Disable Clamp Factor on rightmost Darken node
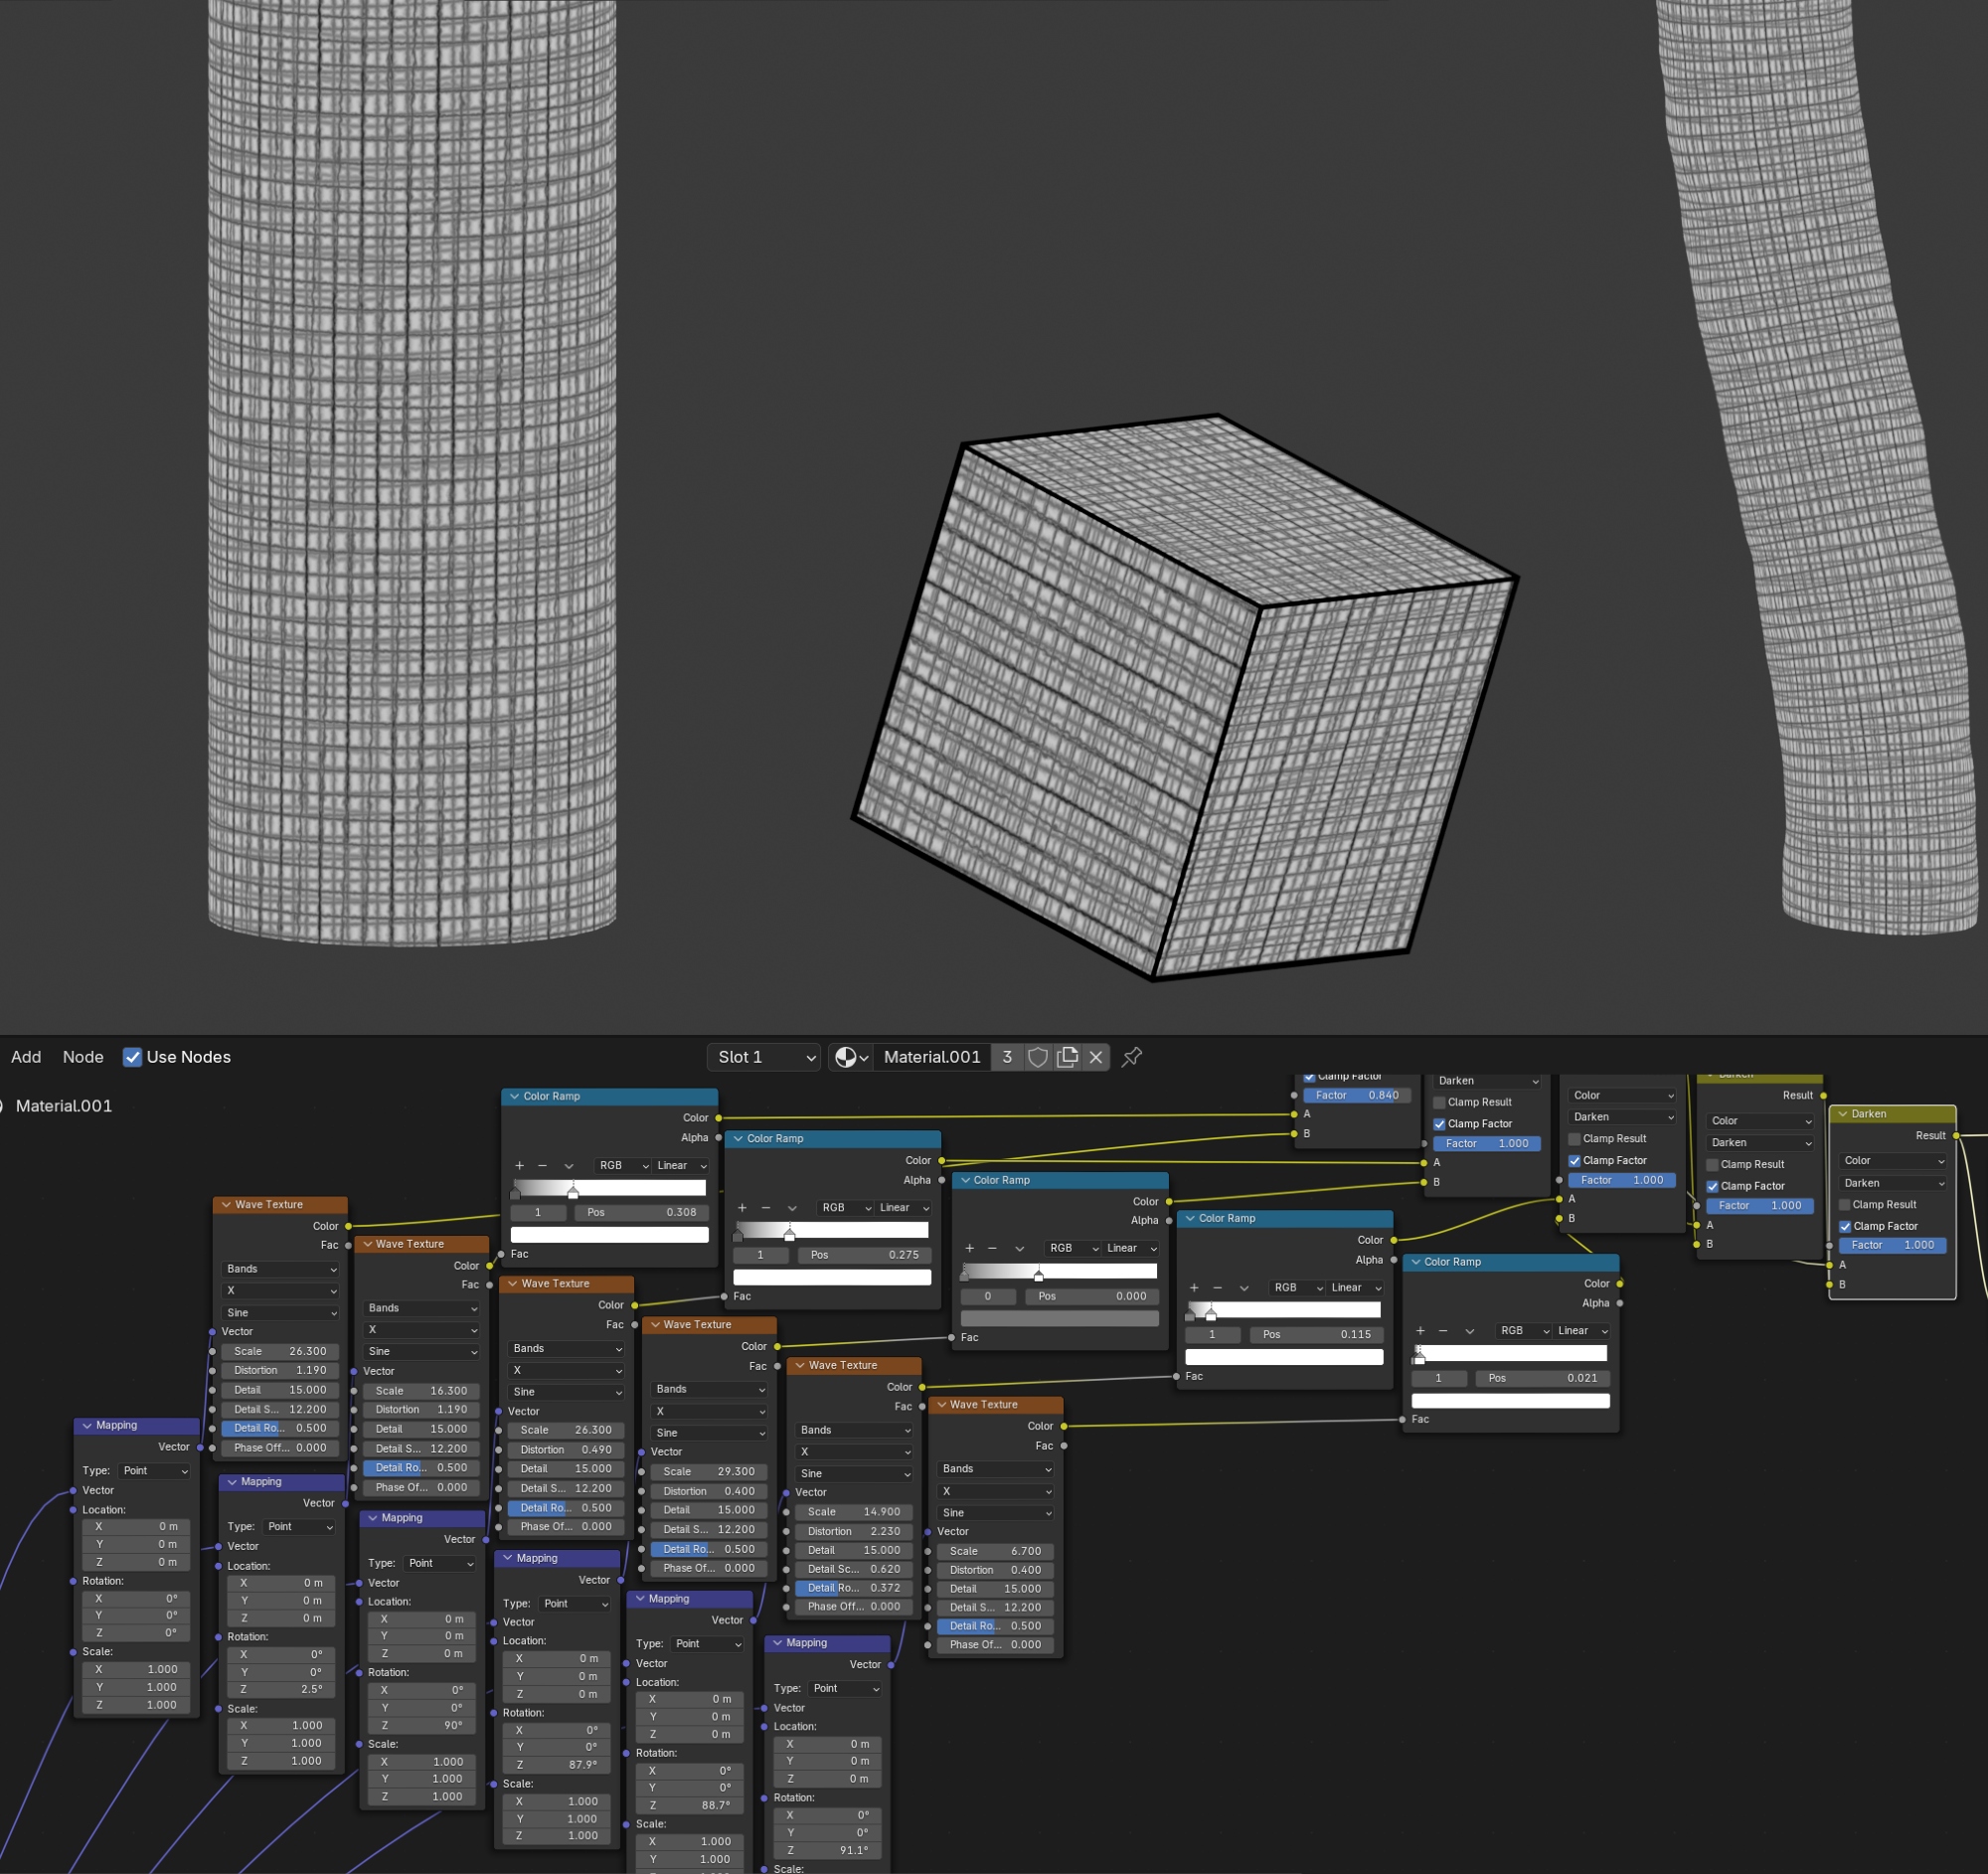The width and height of the screenshot is (1988, 1874). (1845, 1226)
